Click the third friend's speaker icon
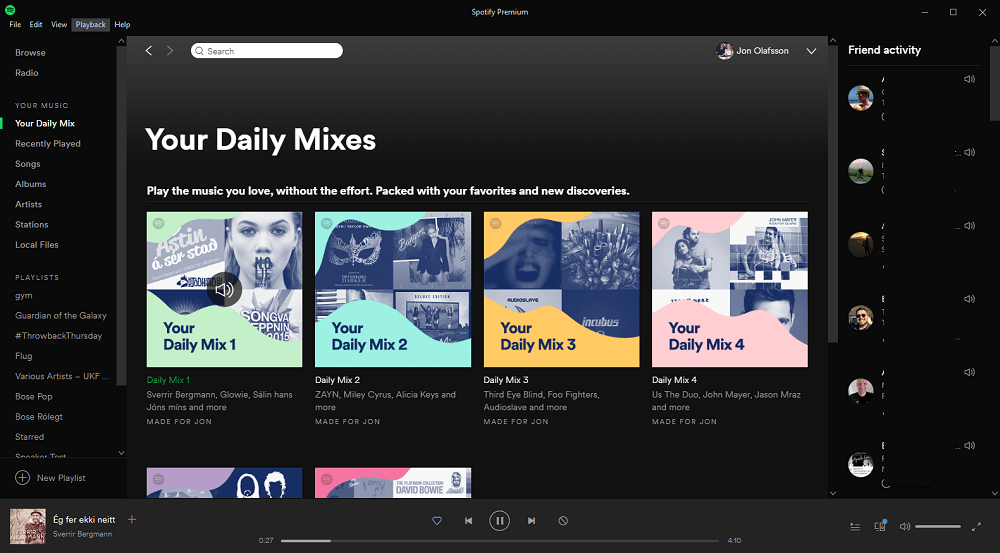The image size is (1000, 553). pyautogui.click(x=969, y=226)
